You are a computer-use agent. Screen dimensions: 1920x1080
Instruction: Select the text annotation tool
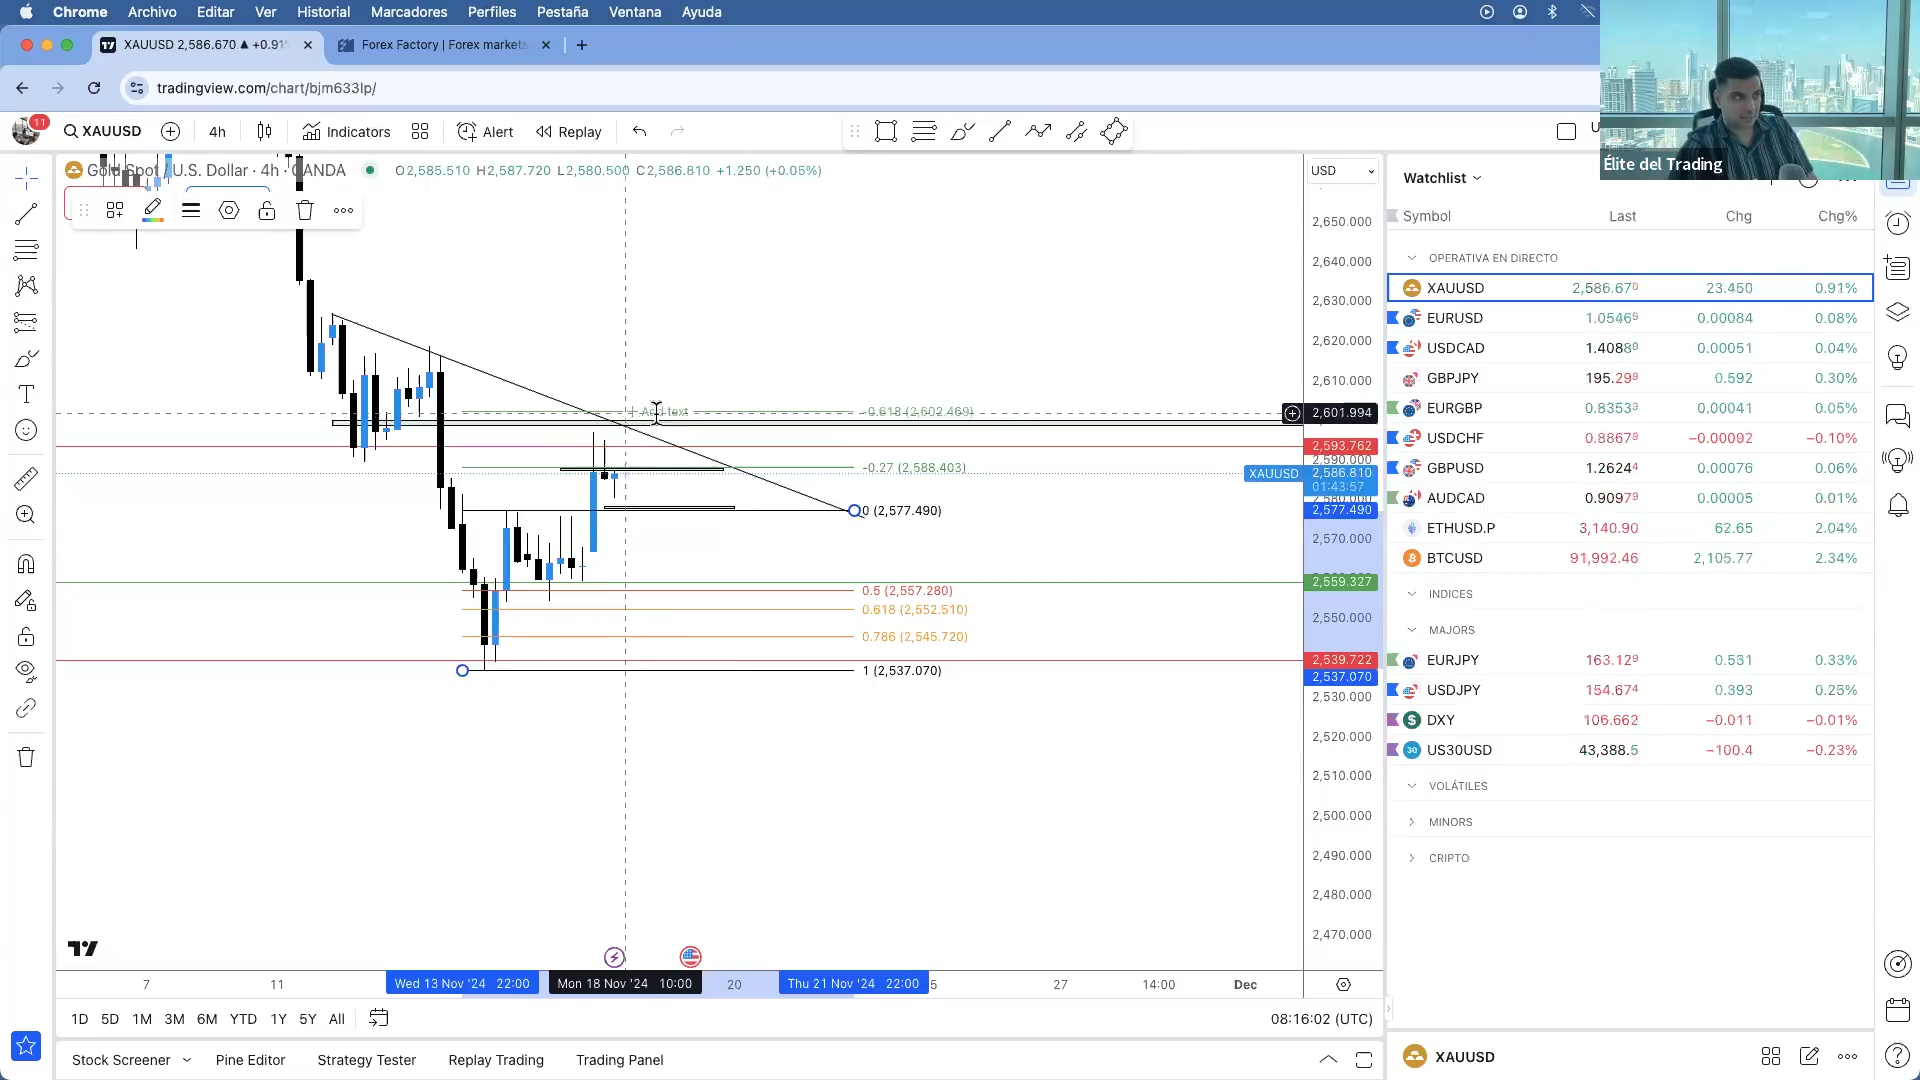click(26, 394)
